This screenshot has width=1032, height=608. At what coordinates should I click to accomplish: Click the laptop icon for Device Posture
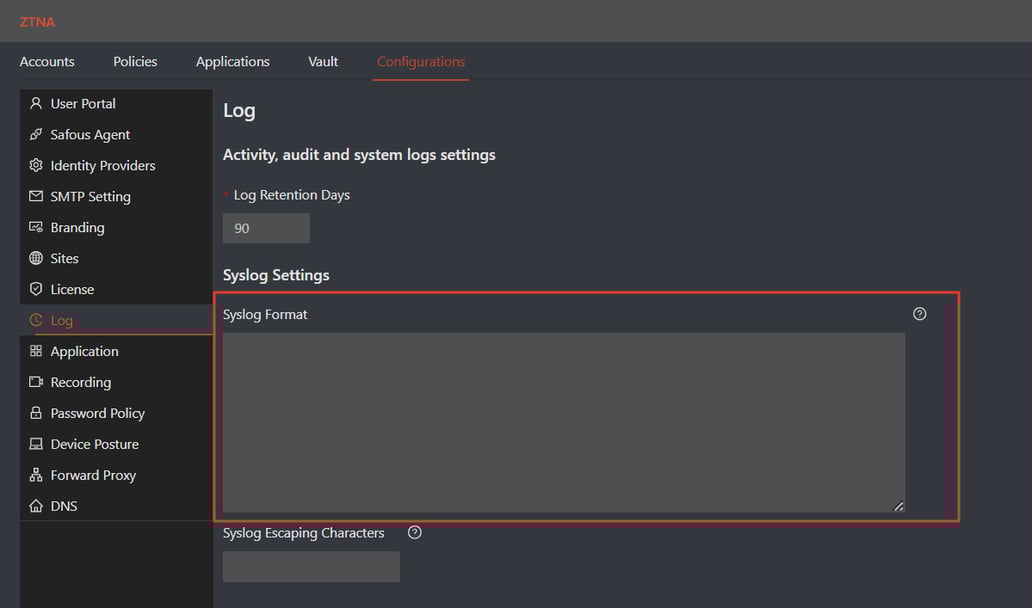pos(35,444)
